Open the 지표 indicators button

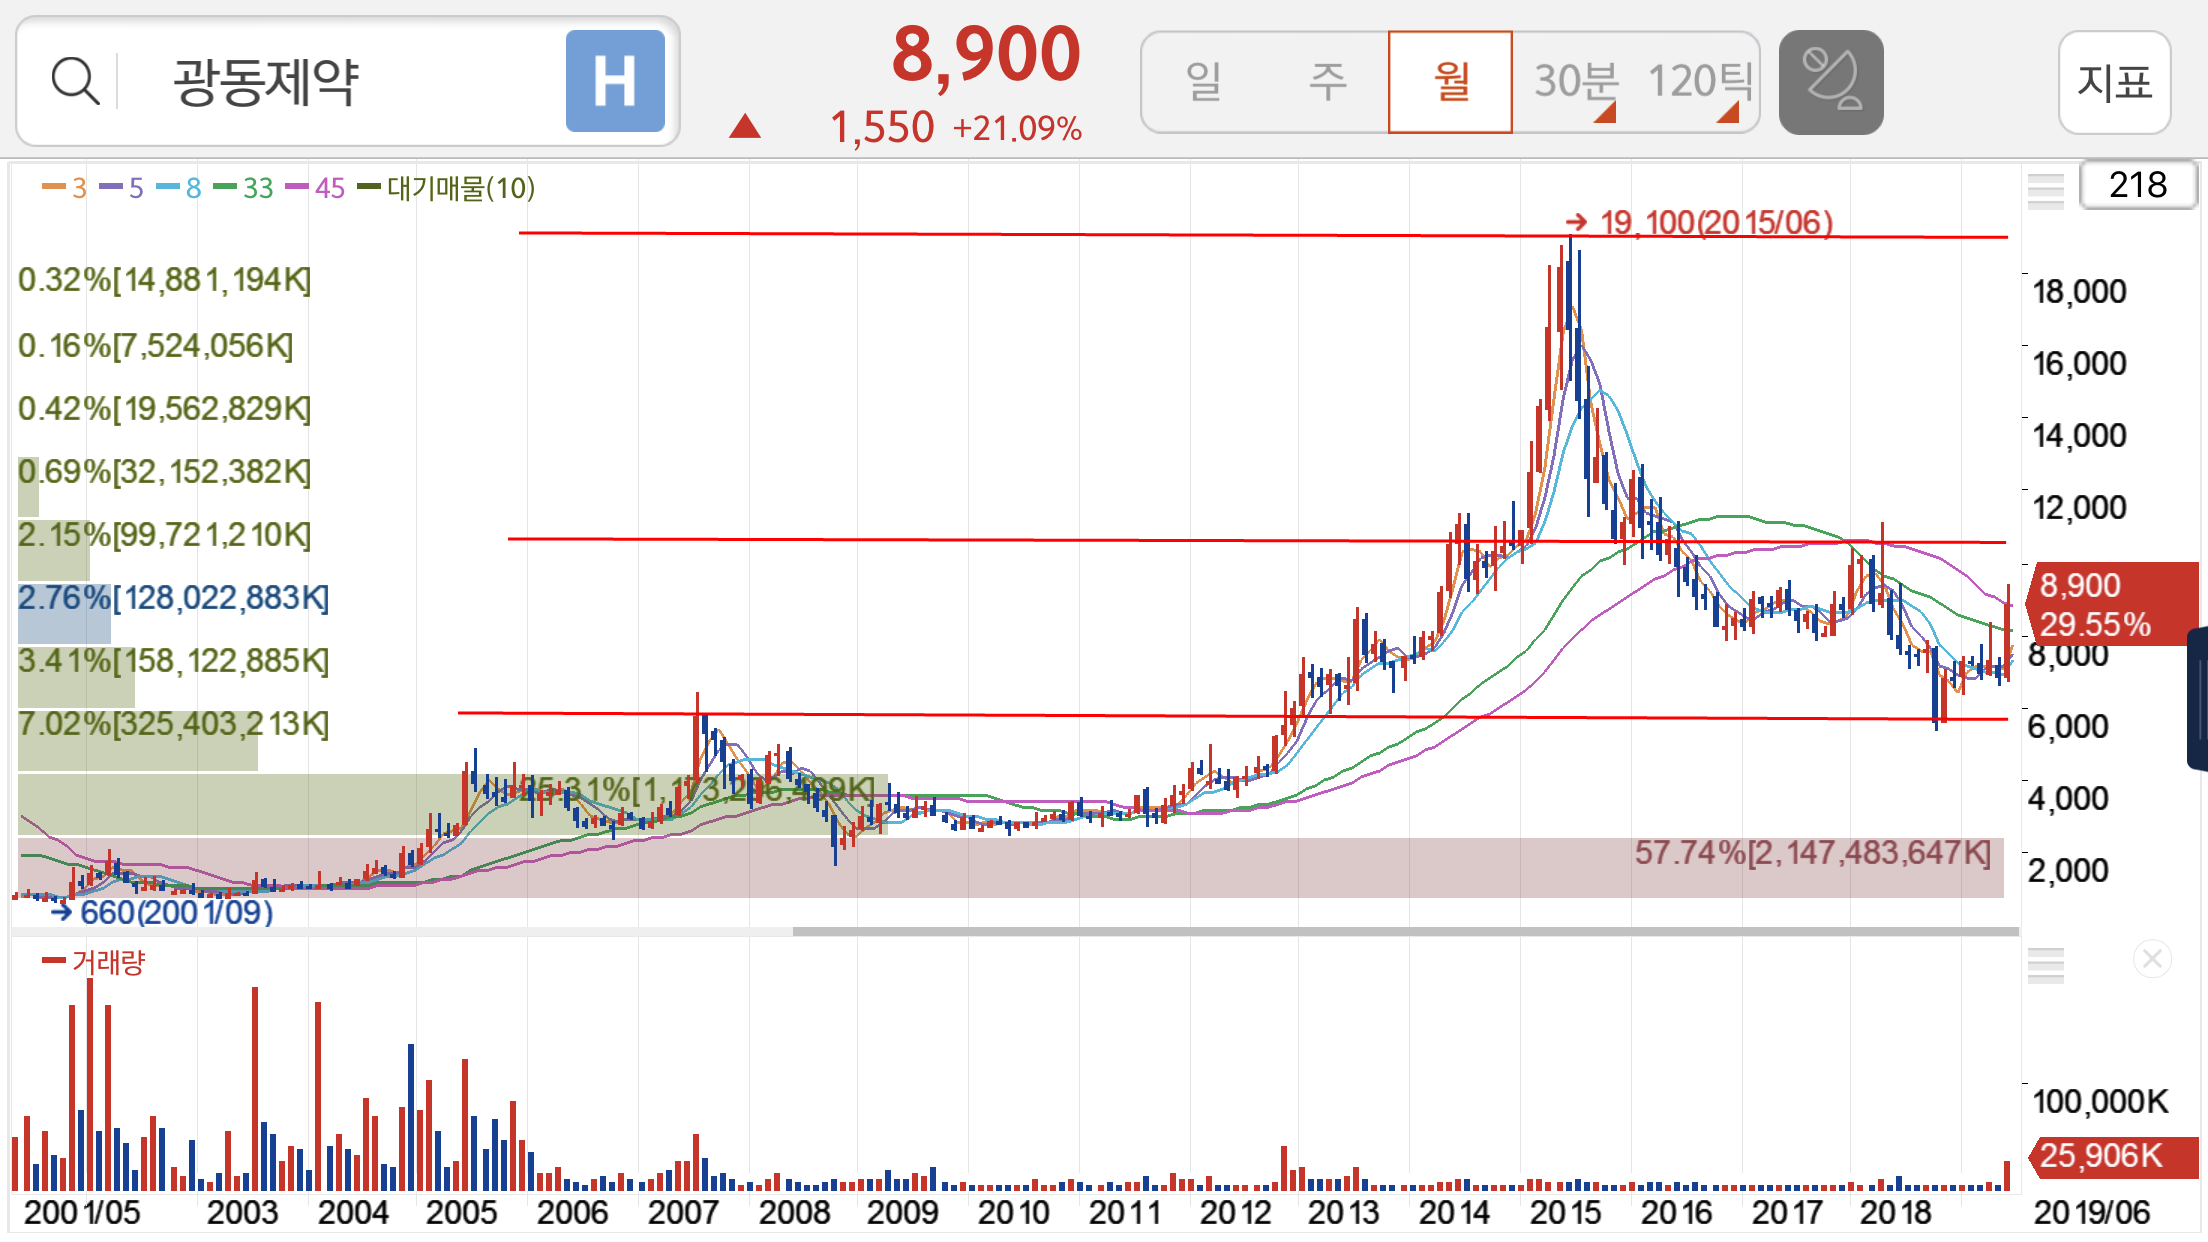2114,82
